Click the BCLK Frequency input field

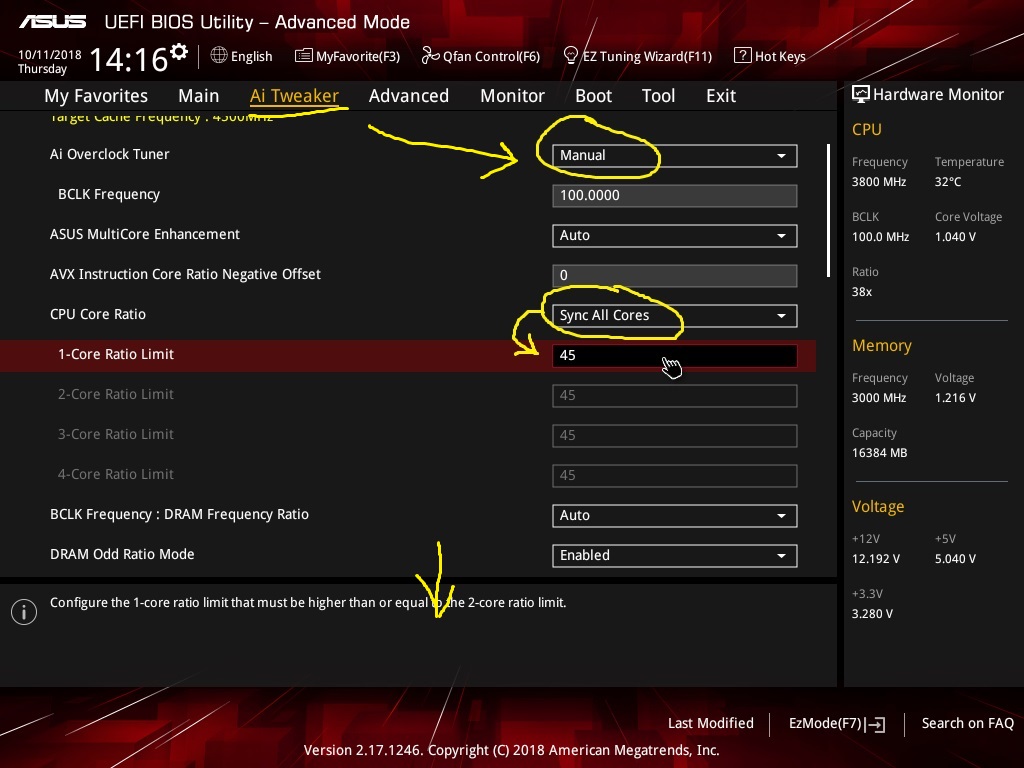(x=675, y=195)
